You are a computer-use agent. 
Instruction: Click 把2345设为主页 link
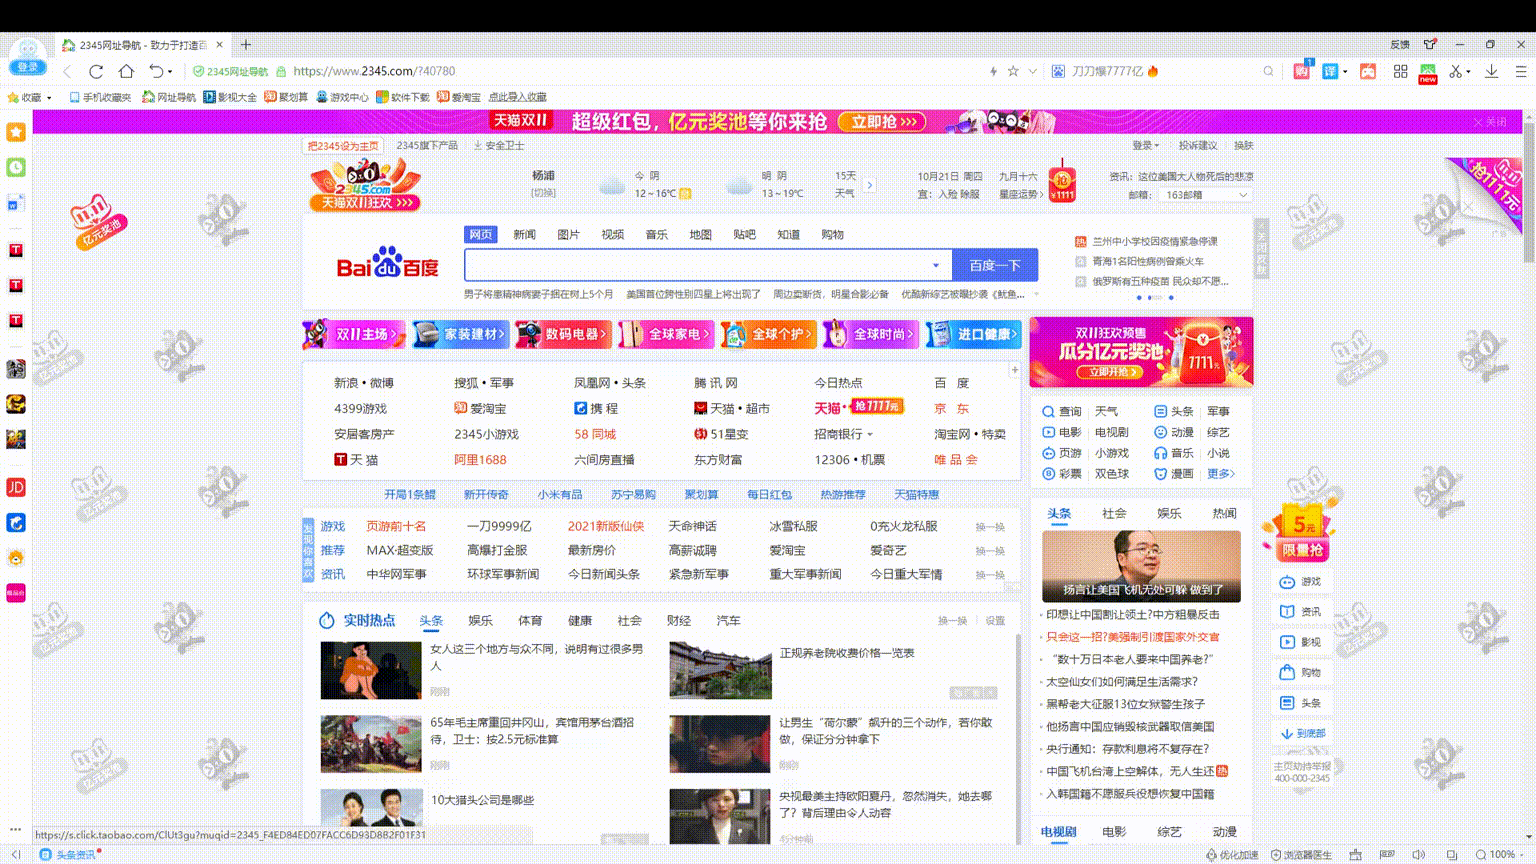coord(343,146)
